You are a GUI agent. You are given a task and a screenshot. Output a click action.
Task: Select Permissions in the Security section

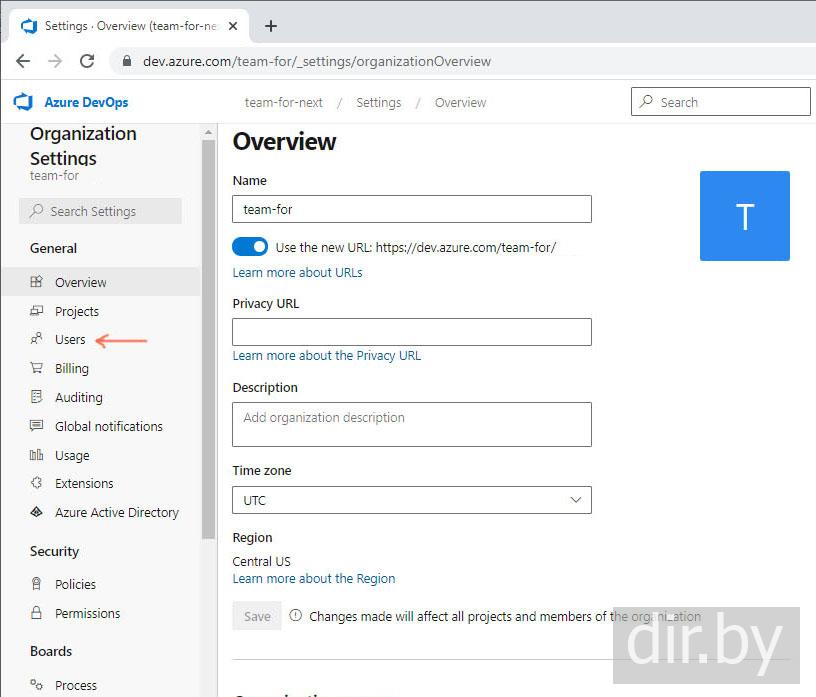[87, 613]
